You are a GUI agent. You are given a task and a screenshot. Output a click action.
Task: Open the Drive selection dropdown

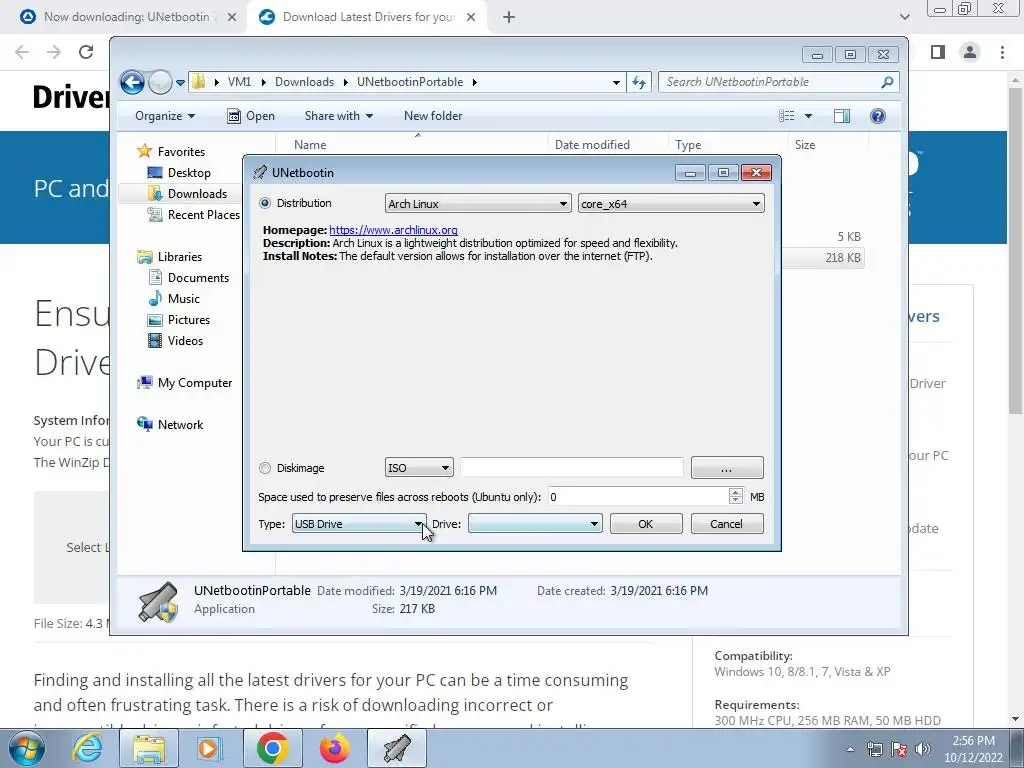tap(535, 524)
